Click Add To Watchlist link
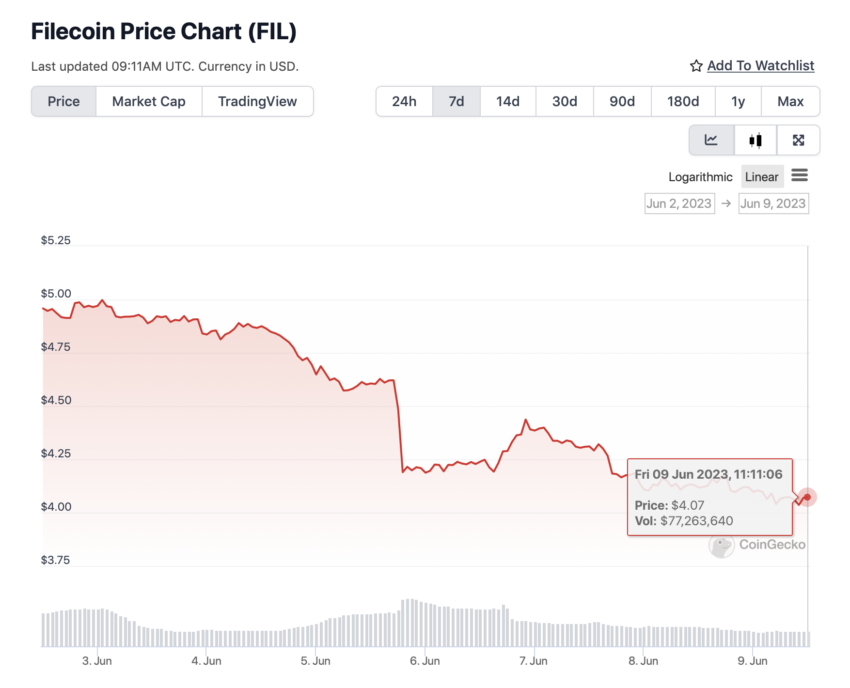This screenshot has height=688, width=850. click(x=761, y=66)
